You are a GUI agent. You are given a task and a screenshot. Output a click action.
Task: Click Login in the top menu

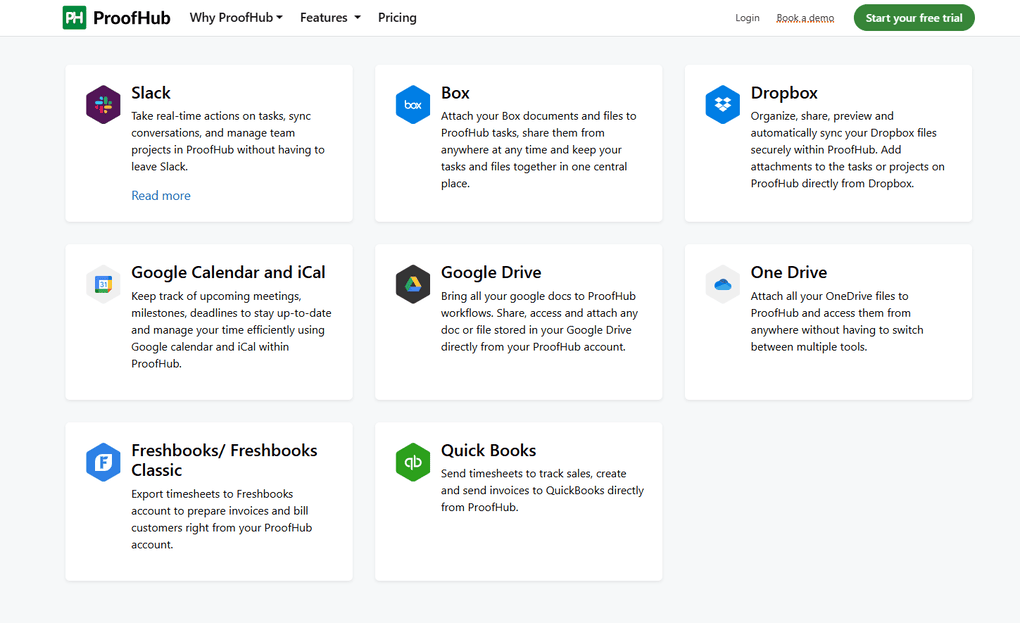coord(747,17)
